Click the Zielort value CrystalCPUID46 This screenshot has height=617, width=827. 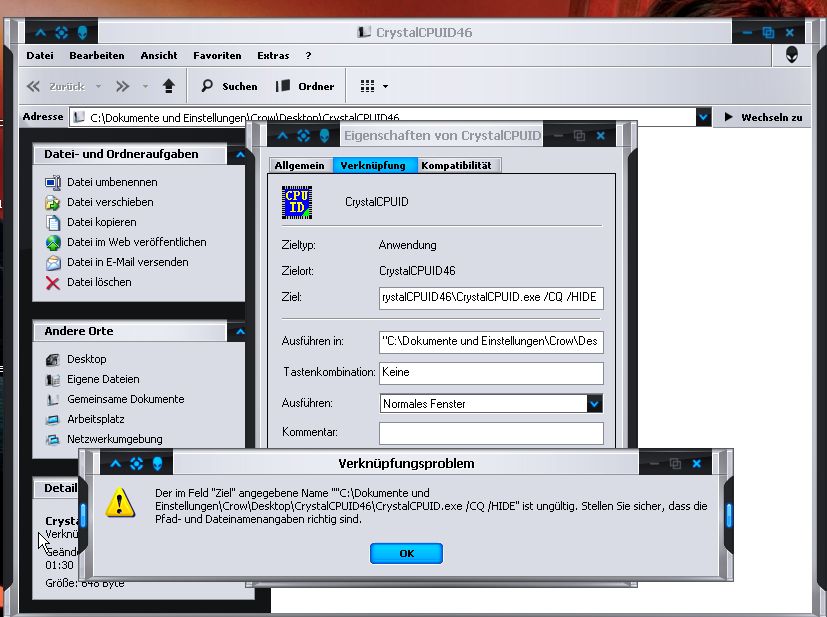(x=417, y=271)
